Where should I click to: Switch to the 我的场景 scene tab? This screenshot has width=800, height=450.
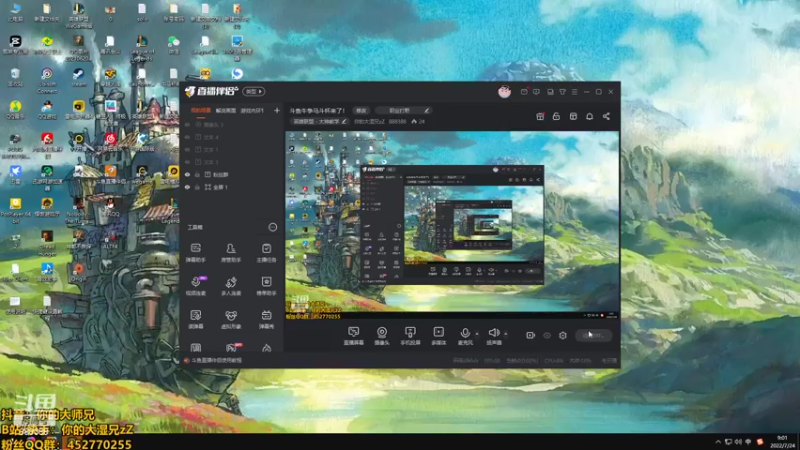coord(201,110)
